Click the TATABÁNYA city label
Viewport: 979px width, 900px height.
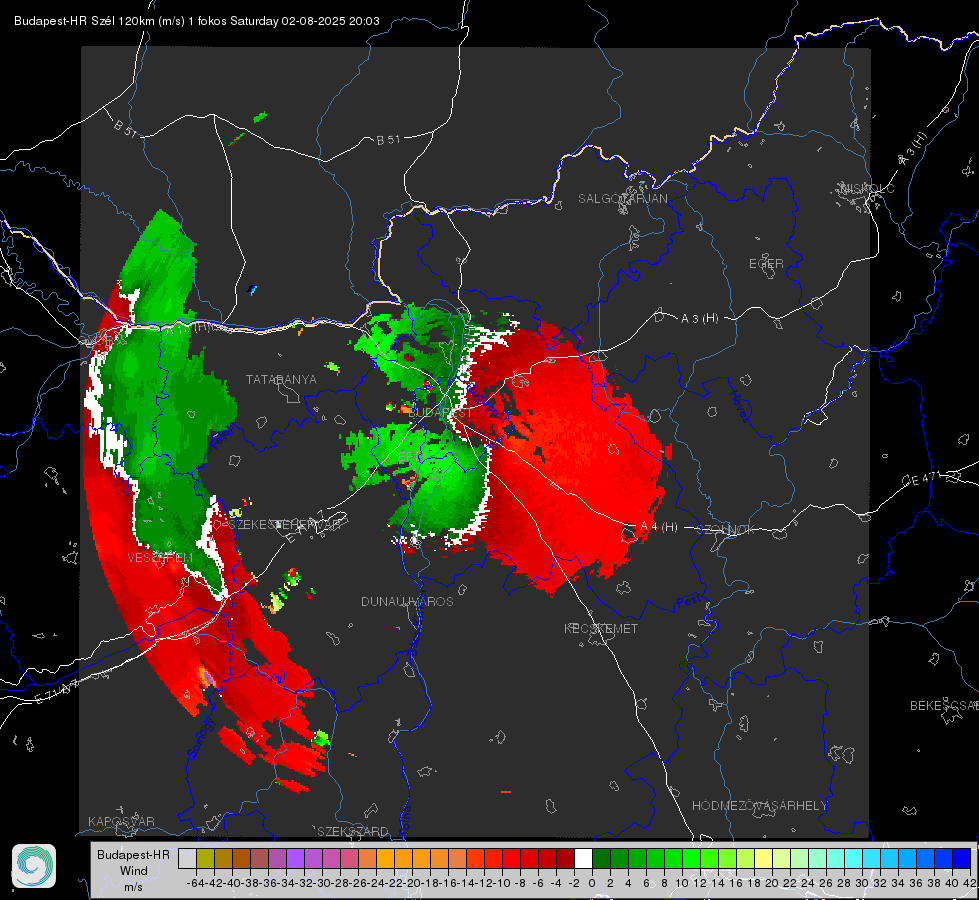pos(281,380)
